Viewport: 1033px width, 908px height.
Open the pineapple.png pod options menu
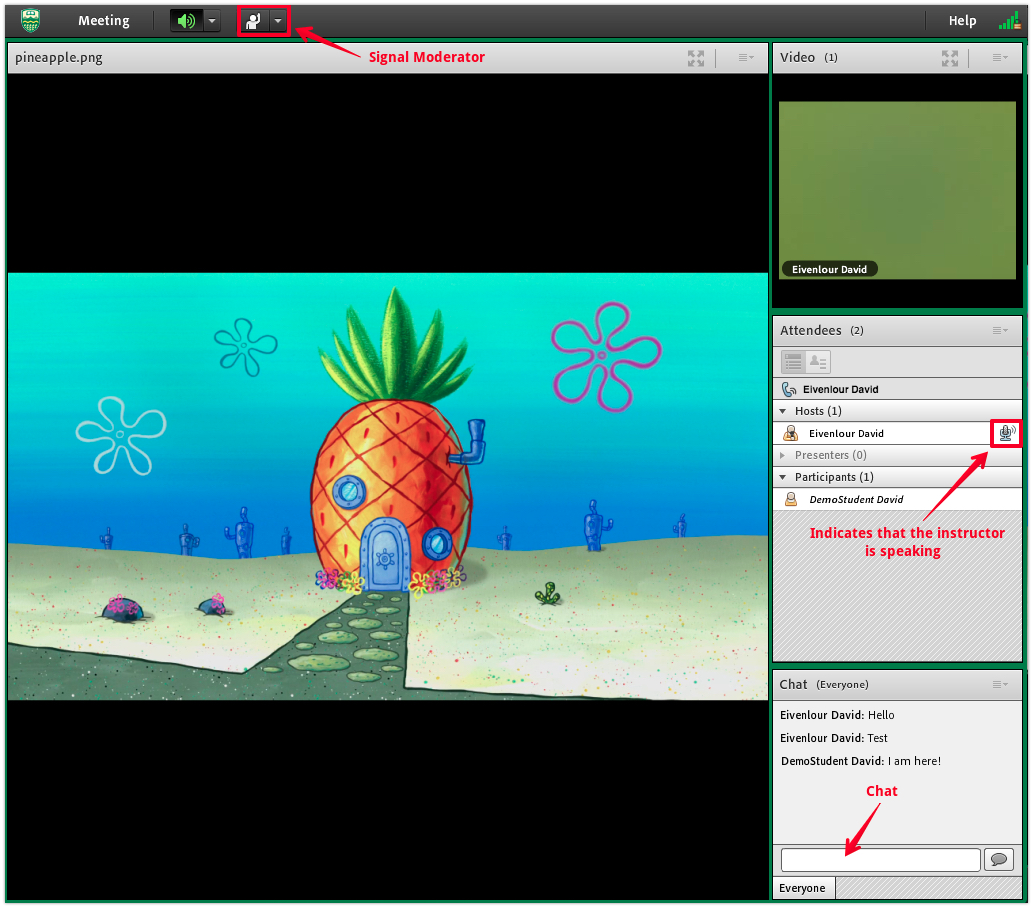pos(746,58)
